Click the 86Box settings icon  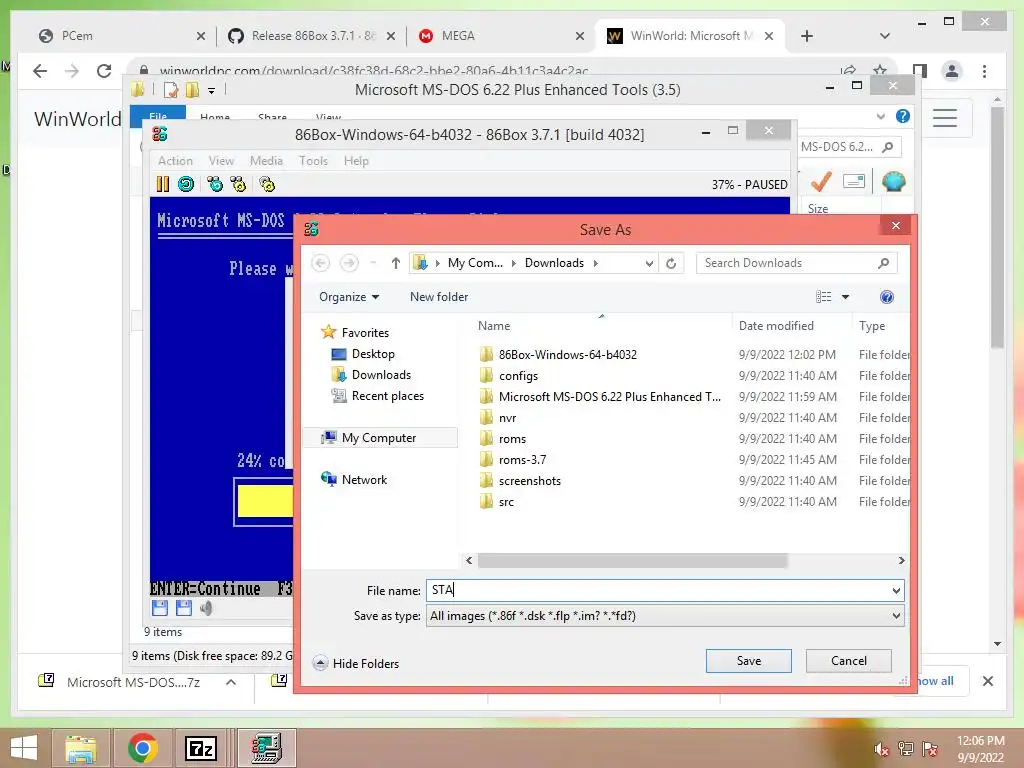click(267, 184)
